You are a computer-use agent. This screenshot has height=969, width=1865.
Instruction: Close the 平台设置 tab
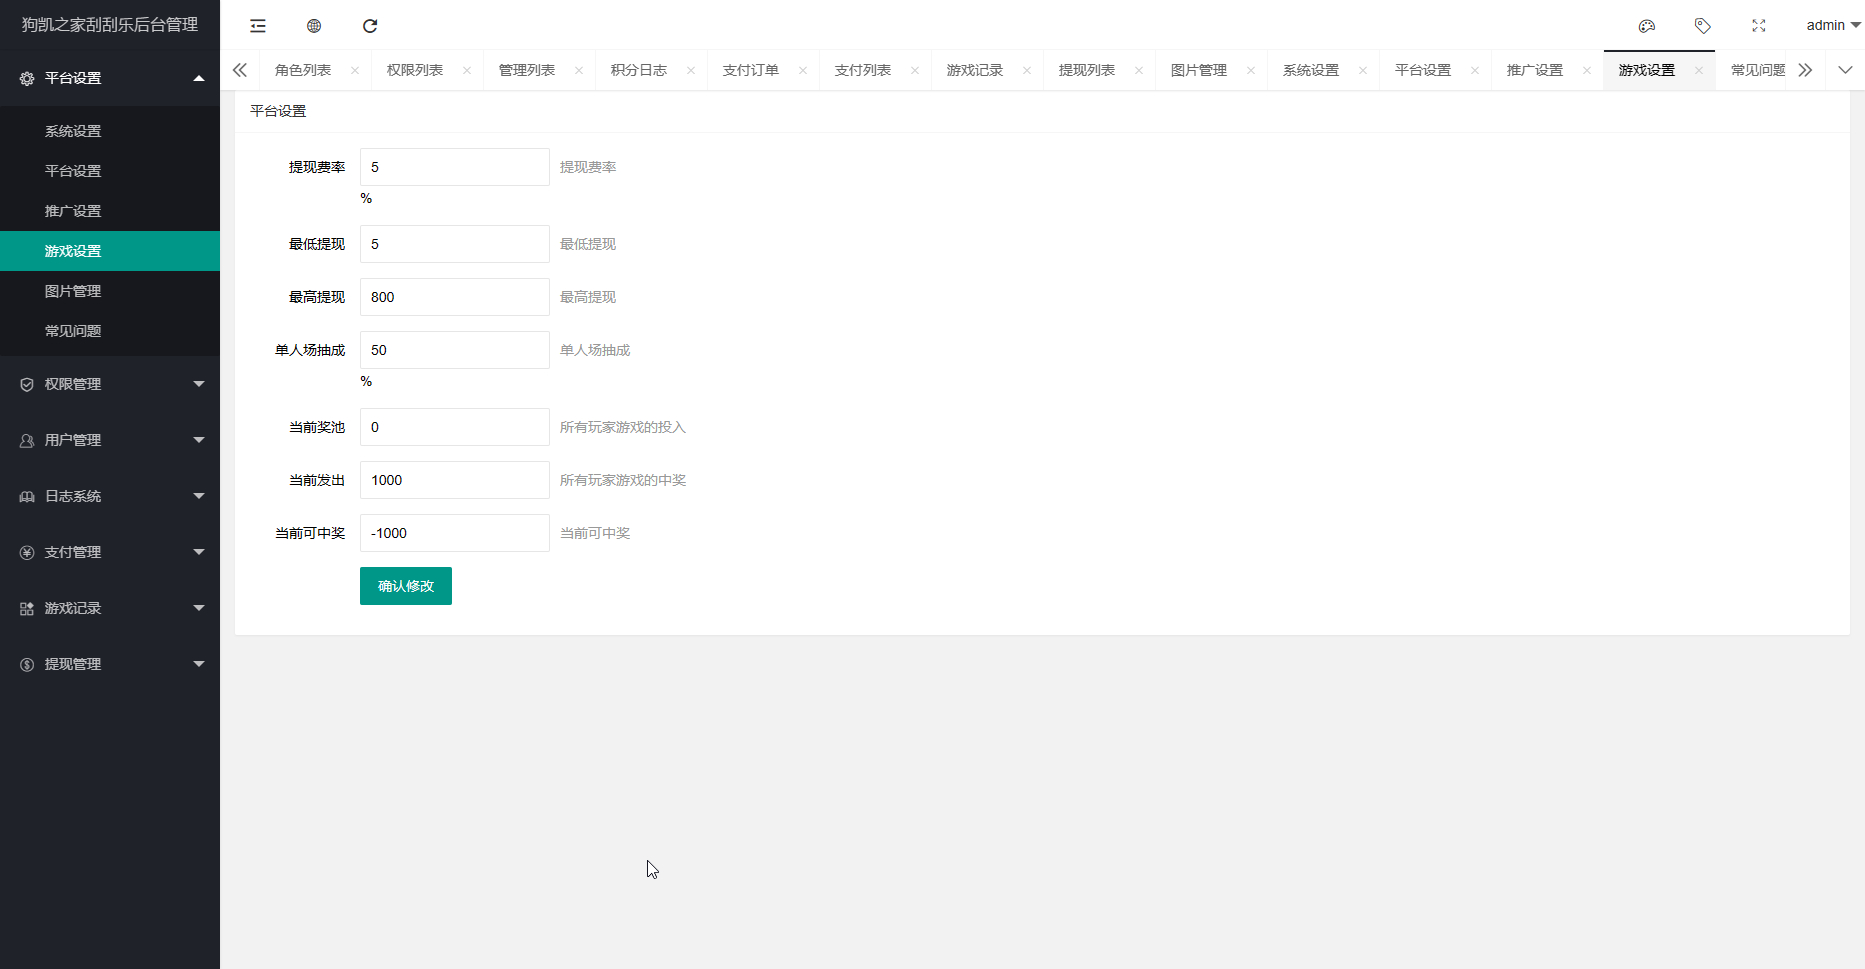click(1475, 70)
